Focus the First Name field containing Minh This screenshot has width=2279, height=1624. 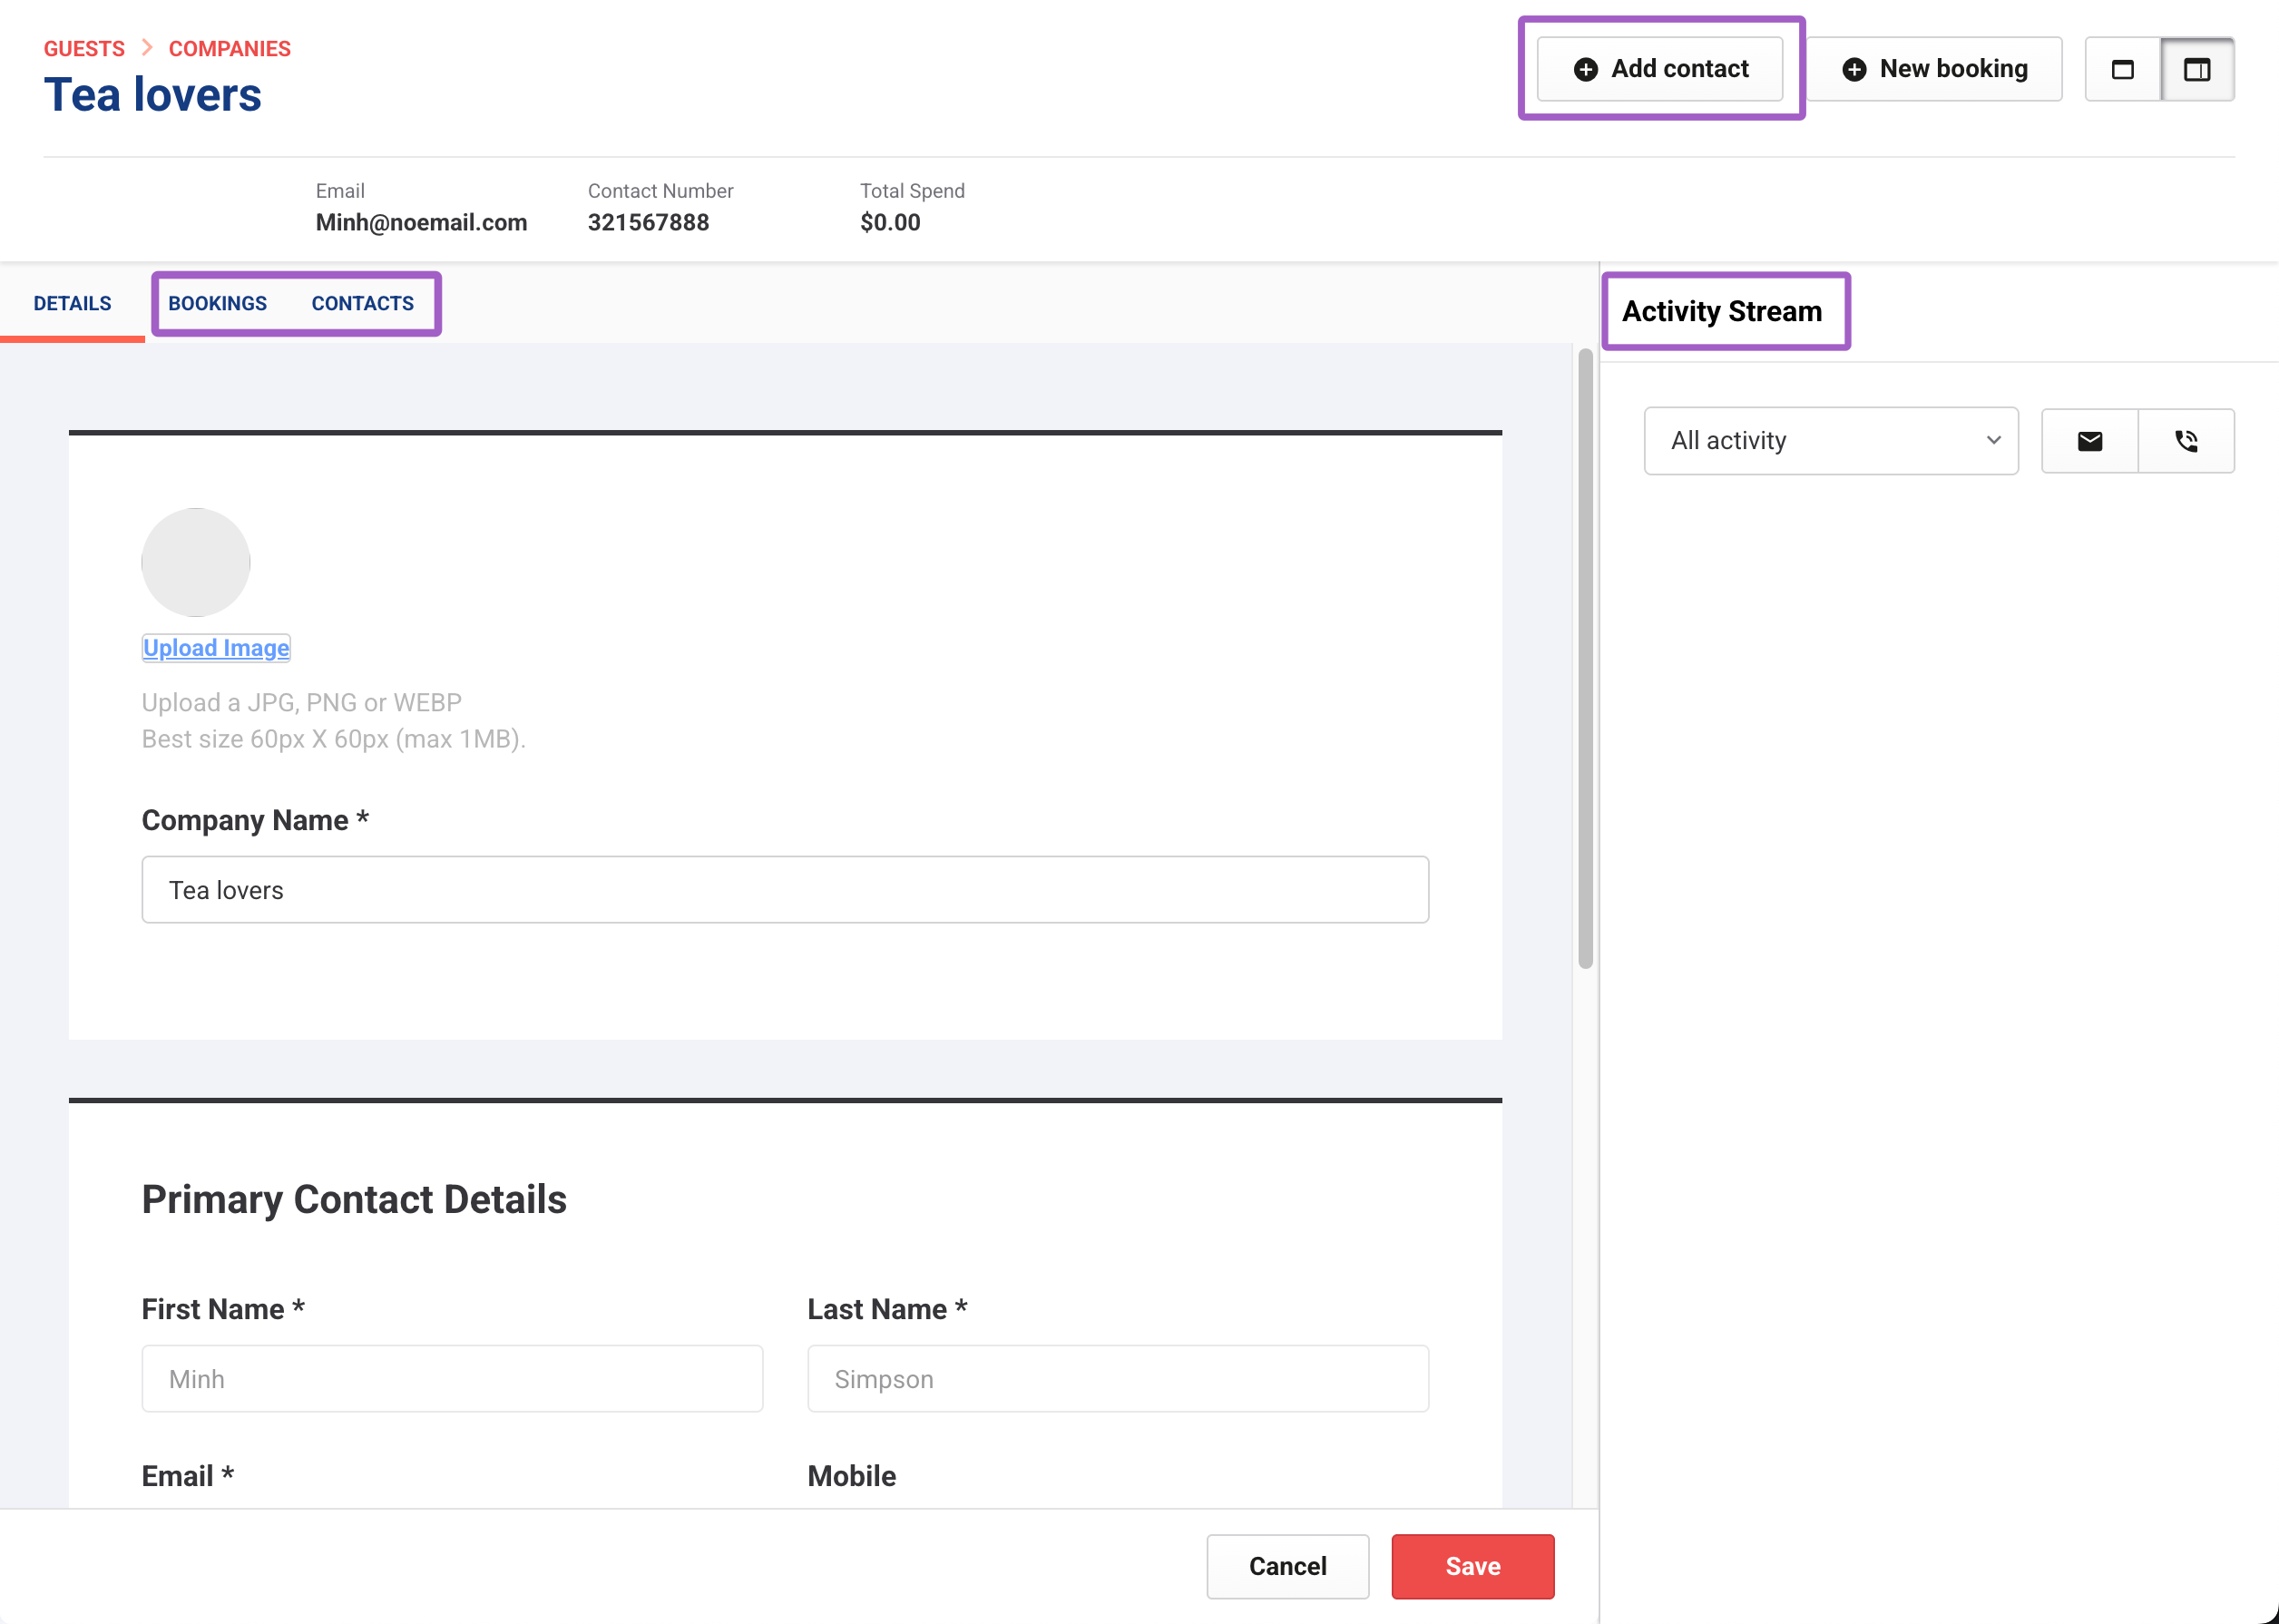tap(452, 1379)
